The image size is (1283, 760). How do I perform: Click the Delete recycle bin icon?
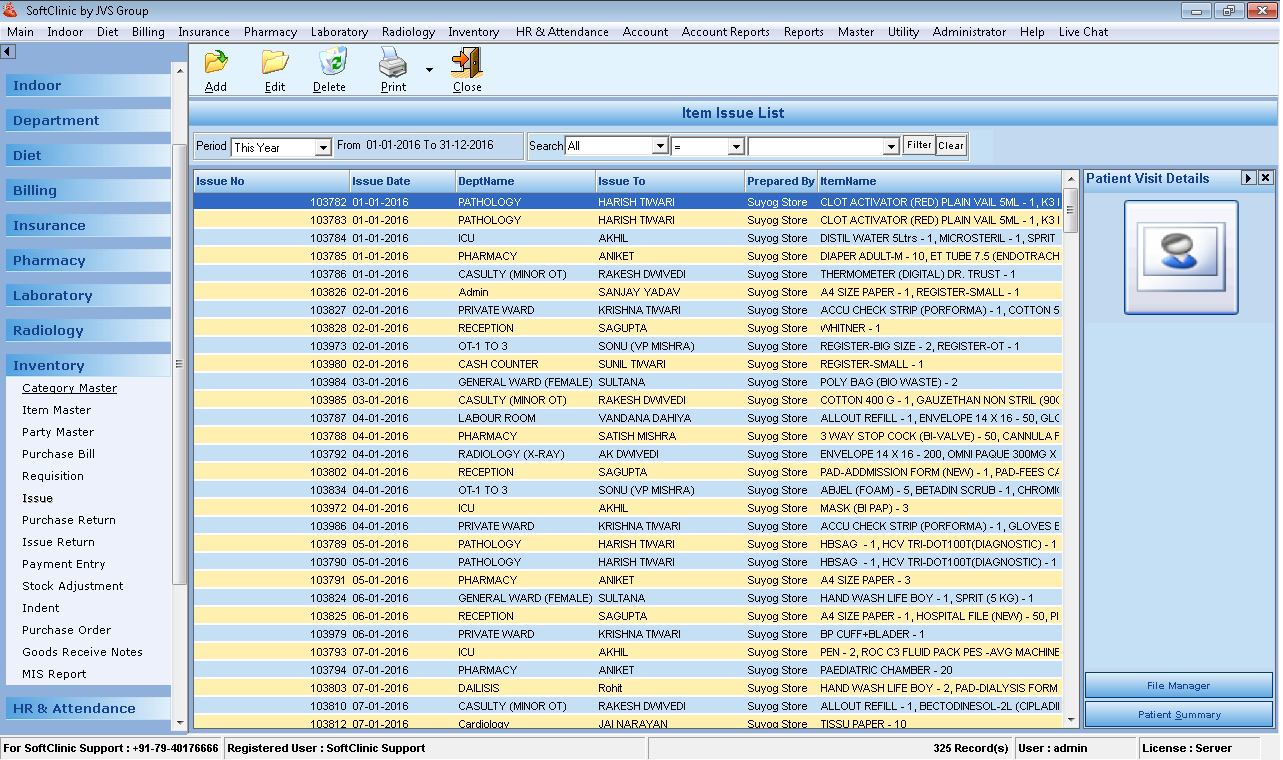[x=330, y=63]
